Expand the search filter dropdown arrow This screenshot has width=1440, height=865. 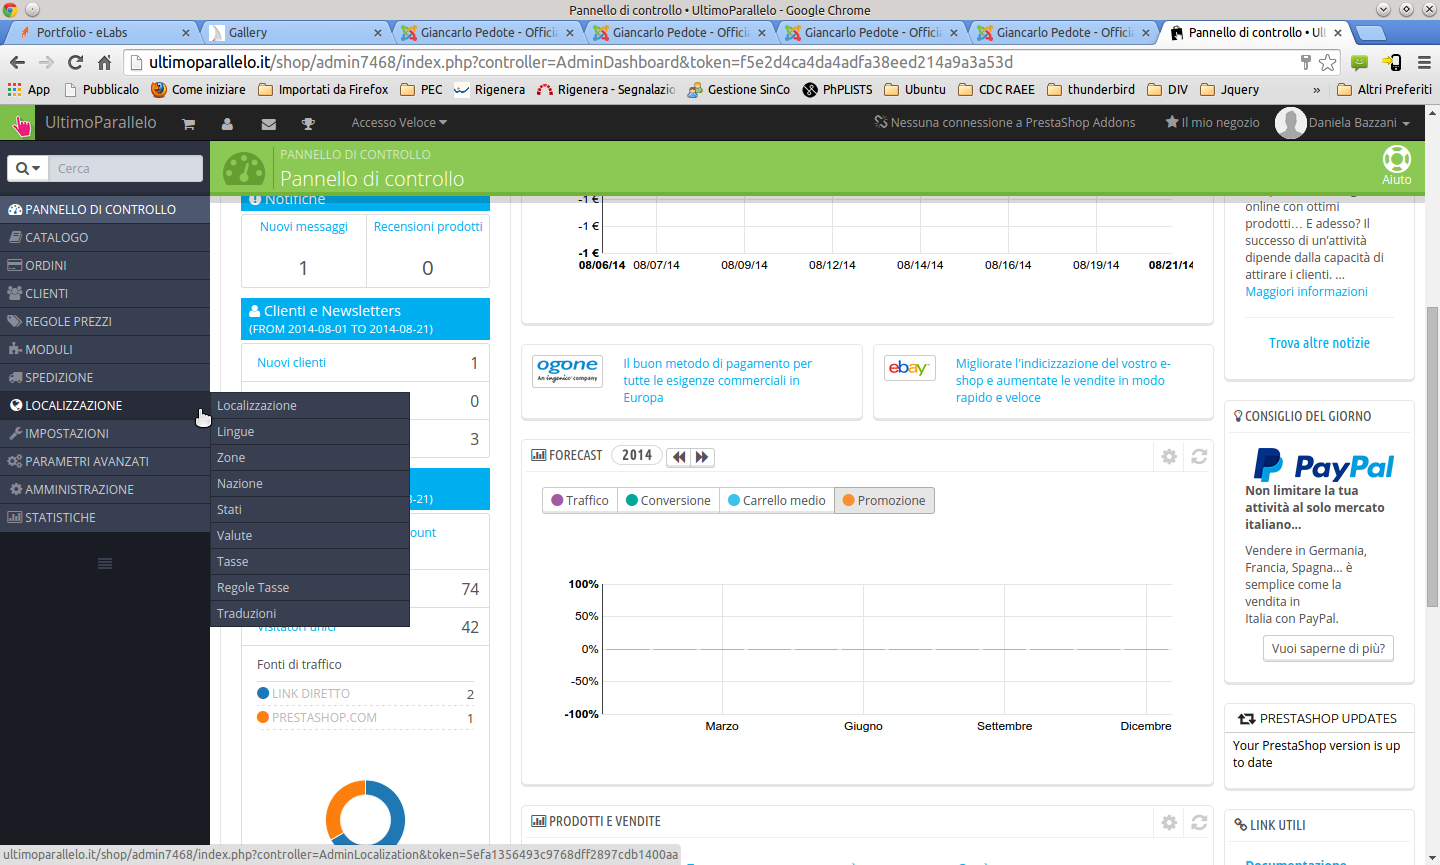pyautogui.click(x=28, y=168)
